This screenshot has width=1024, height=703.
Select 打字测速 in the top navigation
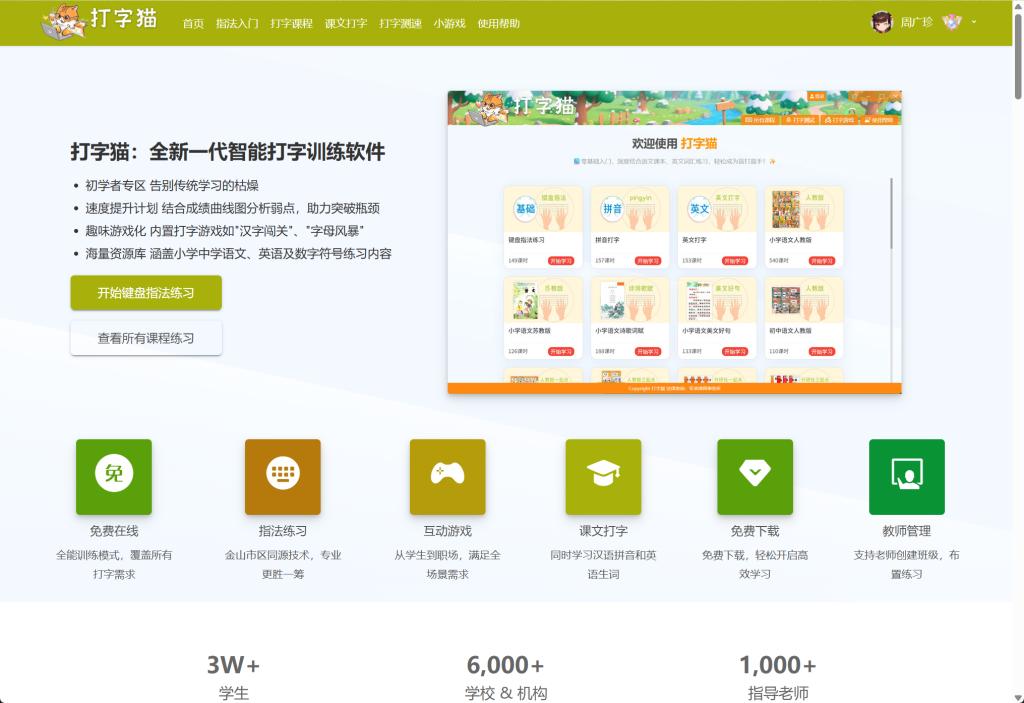[x=400, y=24]
